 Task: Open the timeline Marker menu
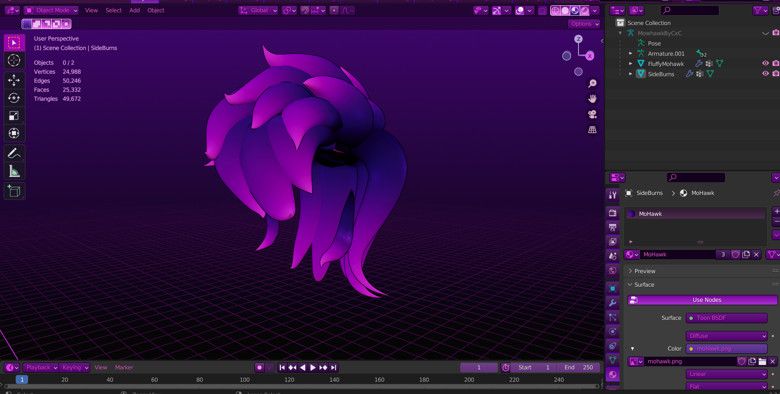tap(124, 368)
